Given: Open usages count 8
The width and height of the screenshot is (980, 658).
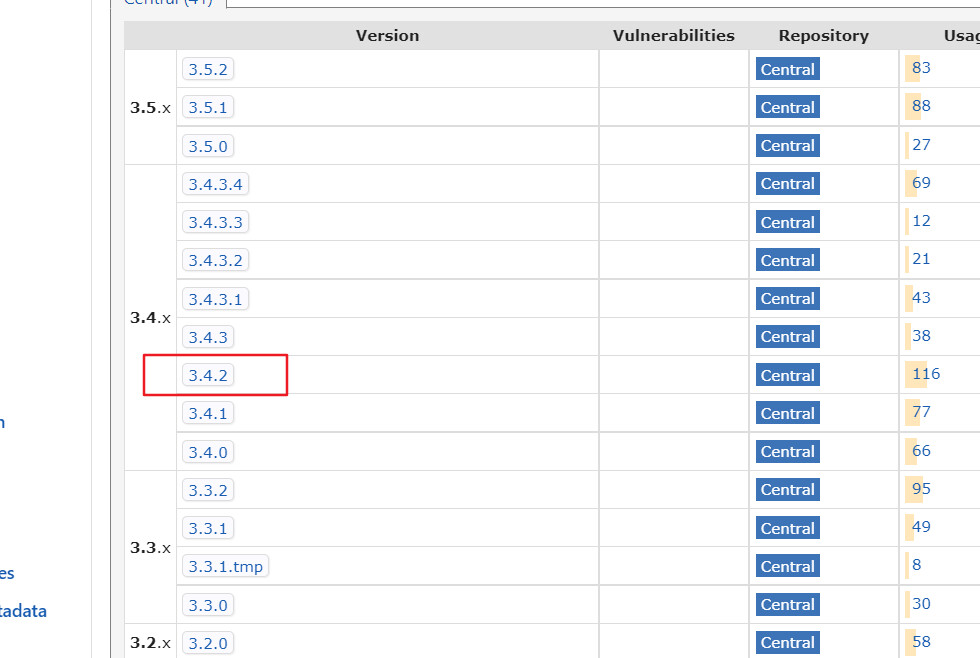Looking at the screenshot, I should [917, 565].
